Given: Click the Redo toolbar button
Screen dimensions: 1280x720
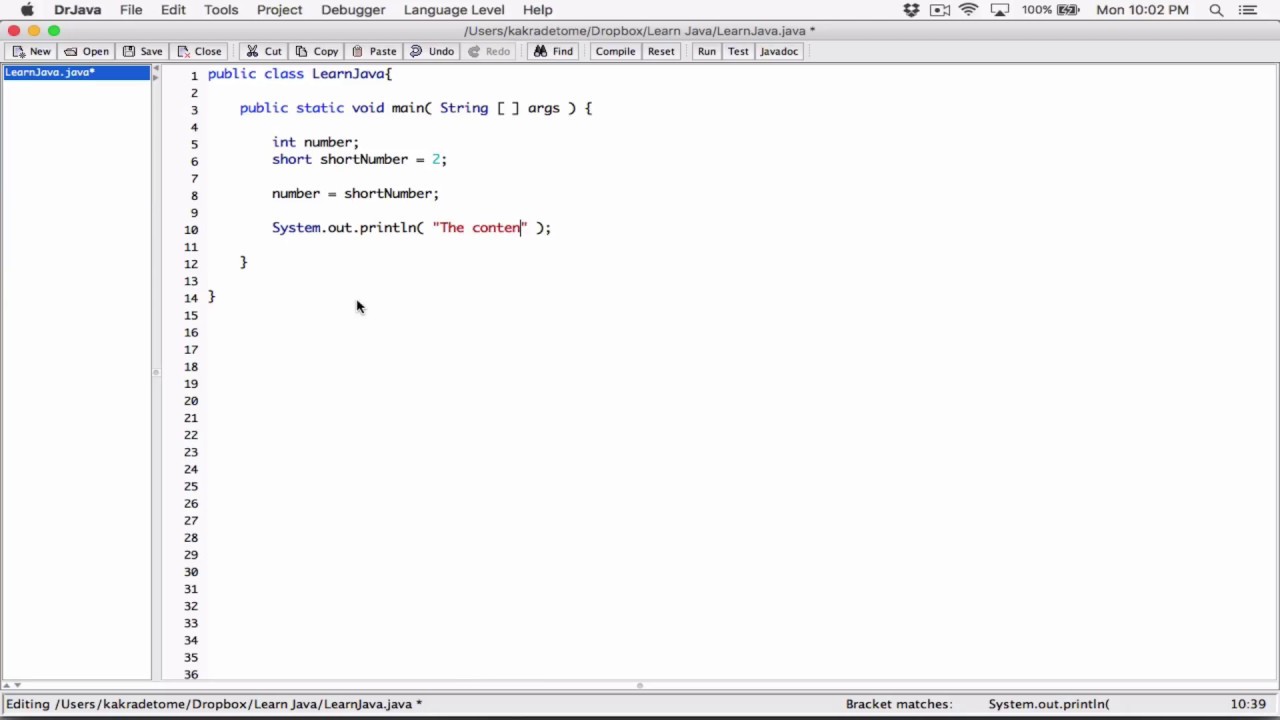Looking at the screenshot, I should coord(489,51).
